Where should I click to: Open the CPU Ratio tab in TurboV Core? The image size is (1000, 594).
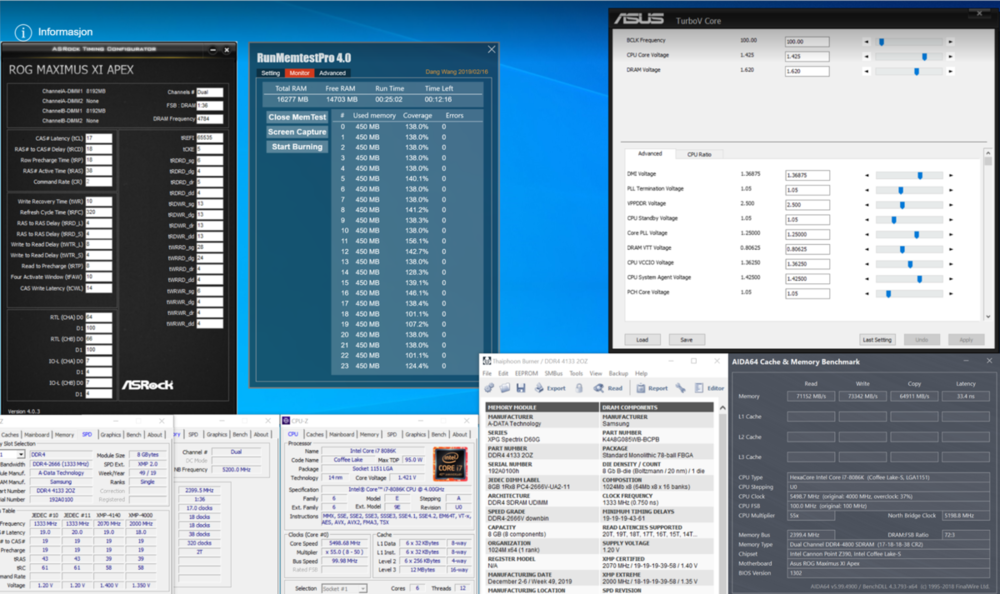[699, 154]
